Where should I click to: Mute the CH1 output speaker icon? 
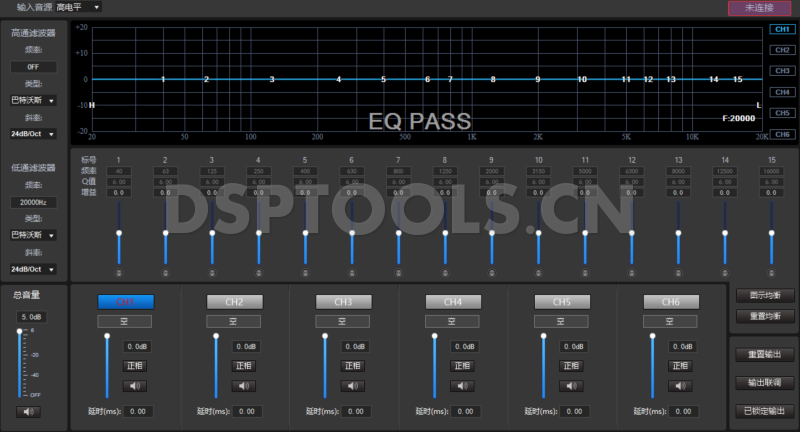coord(134,386)
